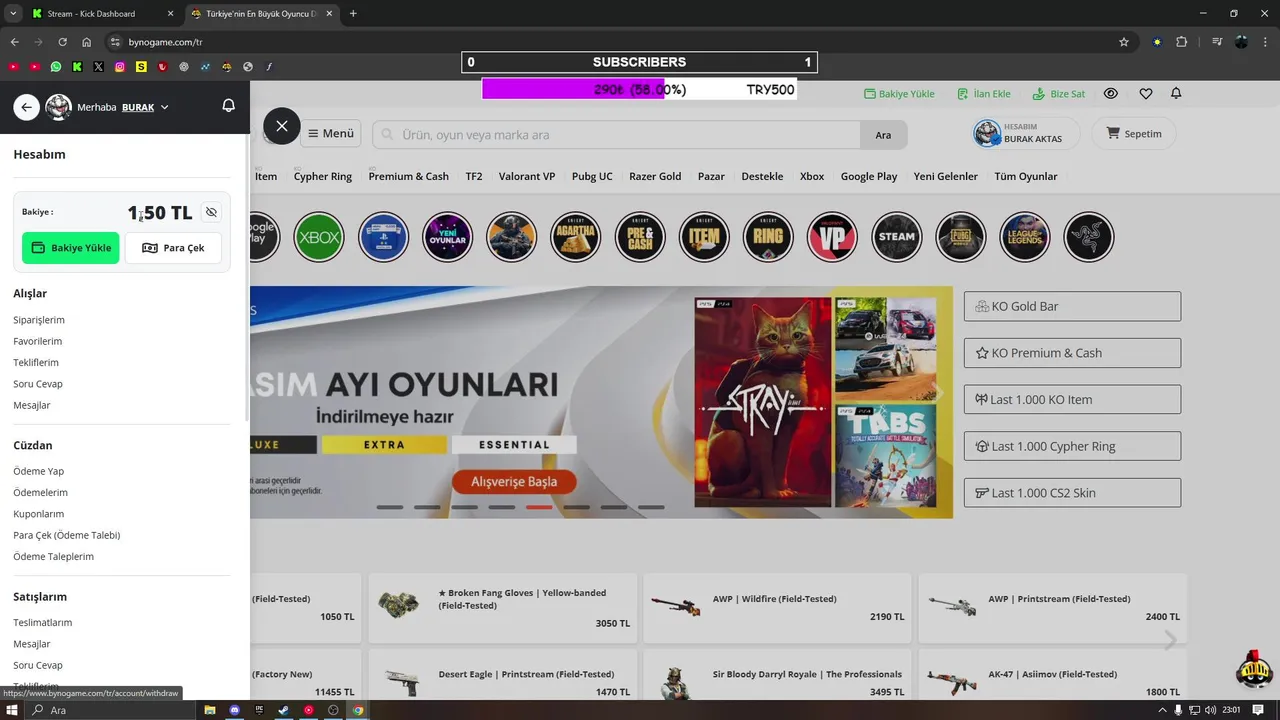Close the sidebar with the X button
Screen dimensions: 1280x720
pos(282,126)
